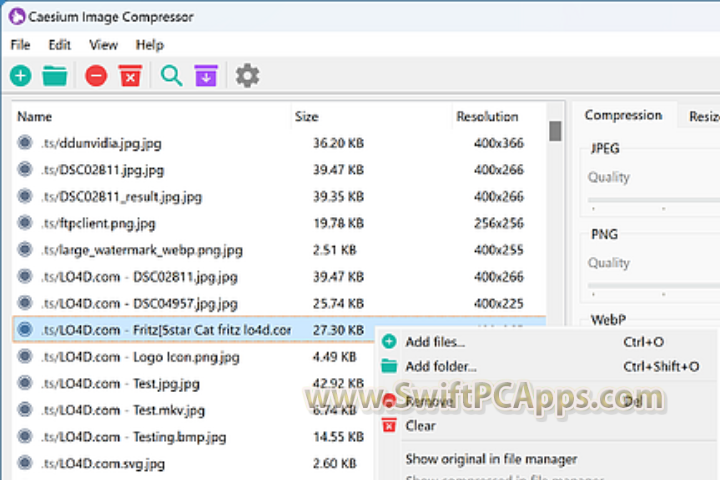Image resolution: width=720 pixels, height=480 pixels.
Task: Click resolution value 400x225
Action: click(x=499, y=303)
